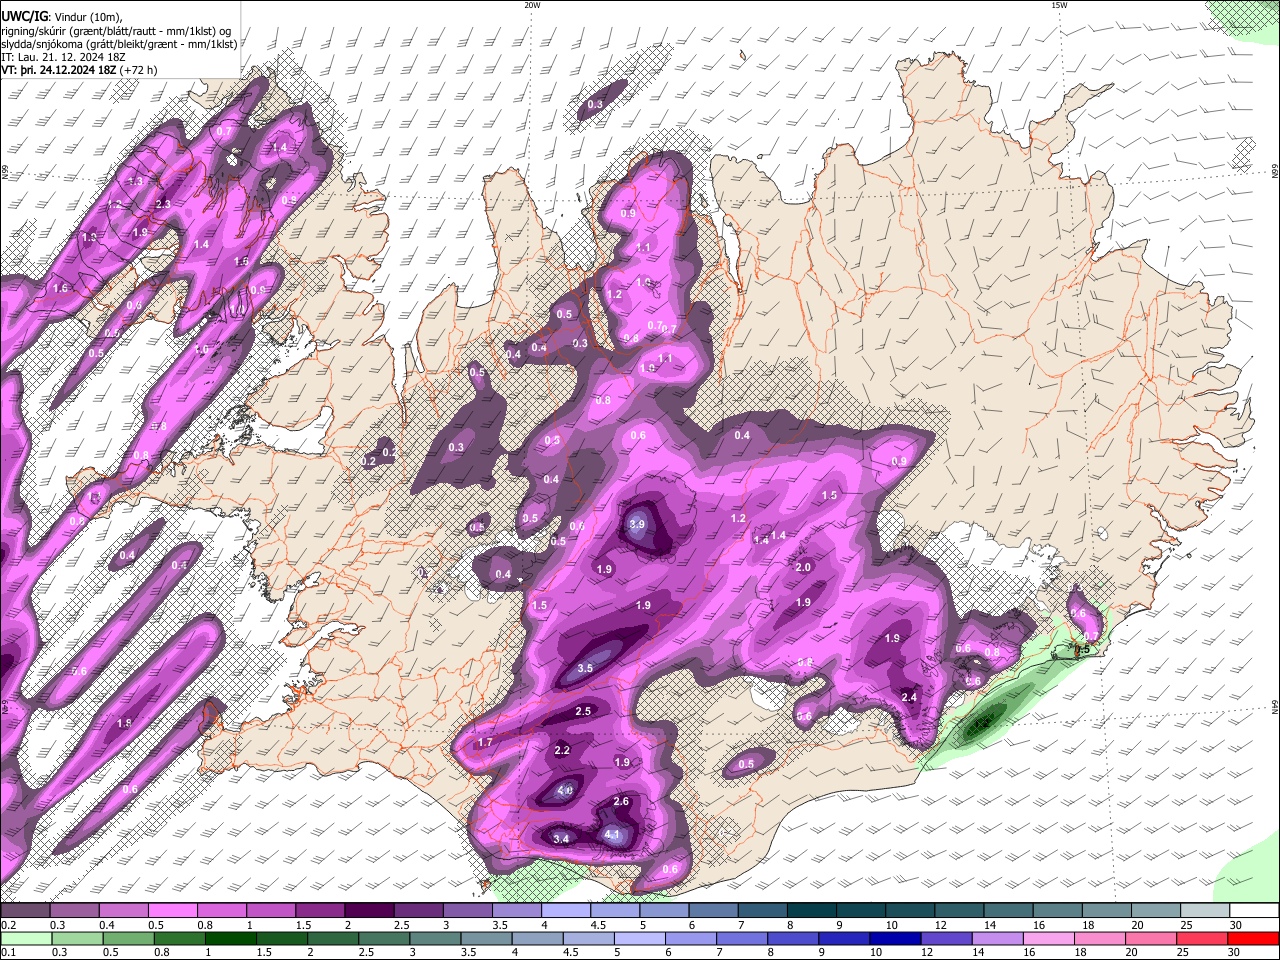Image resolution: width=1280 pixels, height=960 pixels.
Task: Click the 4.1 snowfall value on the map
Action: 612,834
